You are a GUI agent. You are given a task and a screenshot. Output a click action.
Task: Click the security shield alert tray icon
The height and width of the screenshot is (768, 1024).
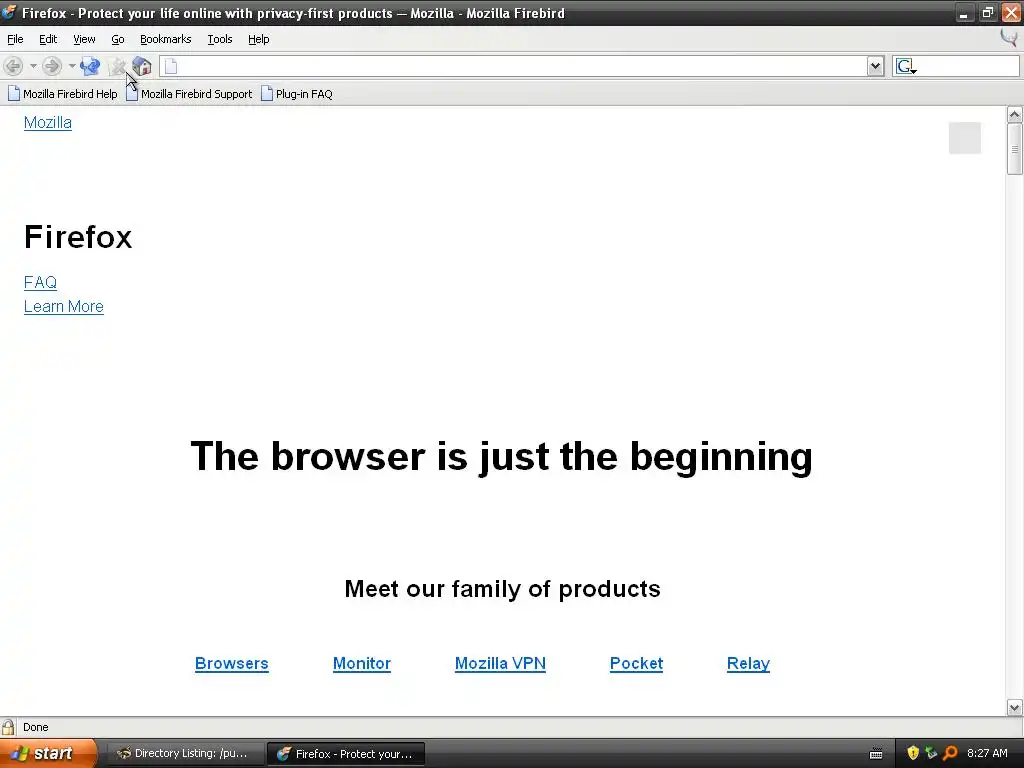coord(913,753)
